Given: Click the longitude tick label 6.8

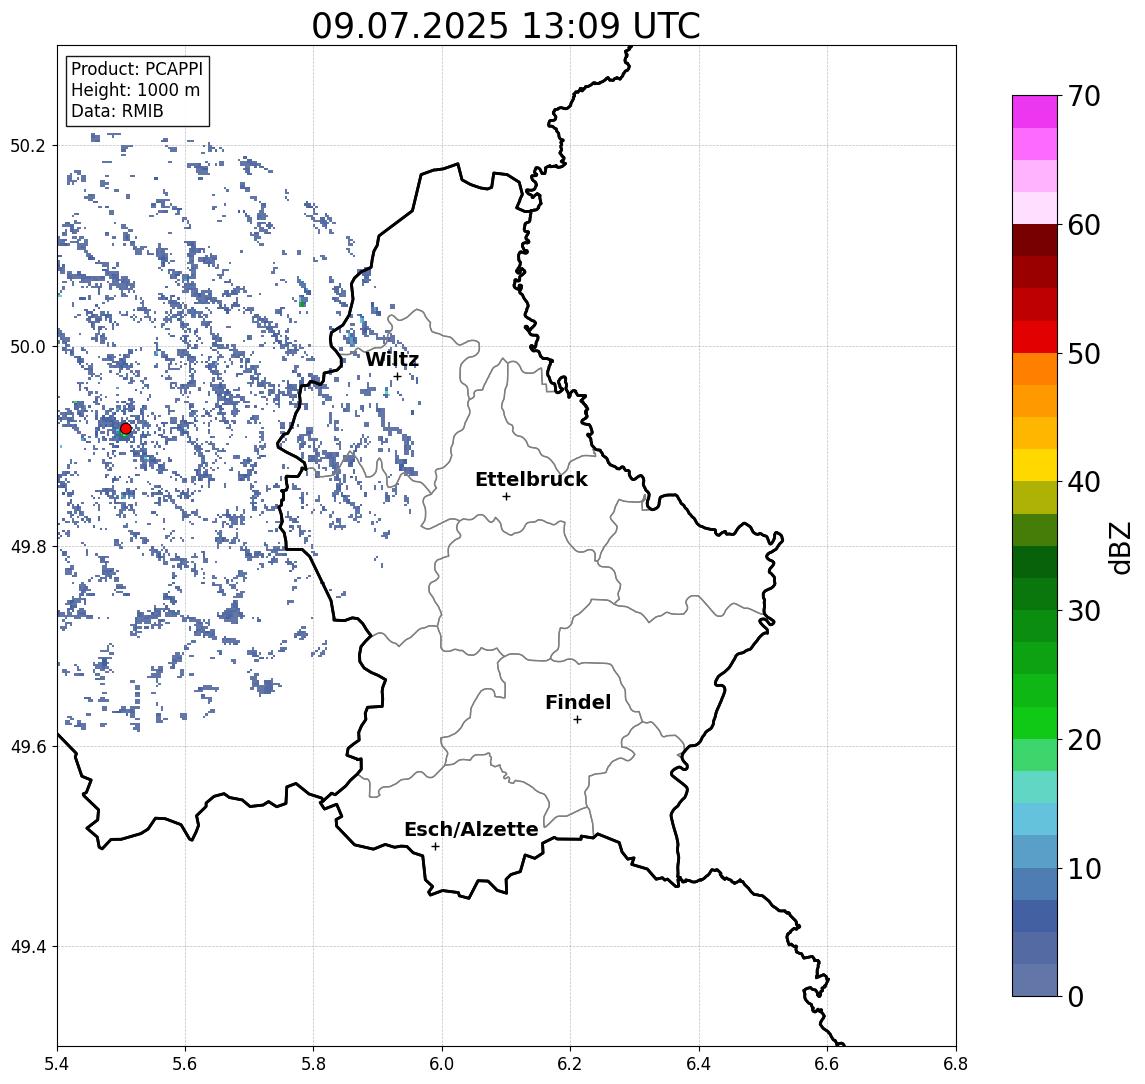Looking at the screenshot, I should point(956,1064).
